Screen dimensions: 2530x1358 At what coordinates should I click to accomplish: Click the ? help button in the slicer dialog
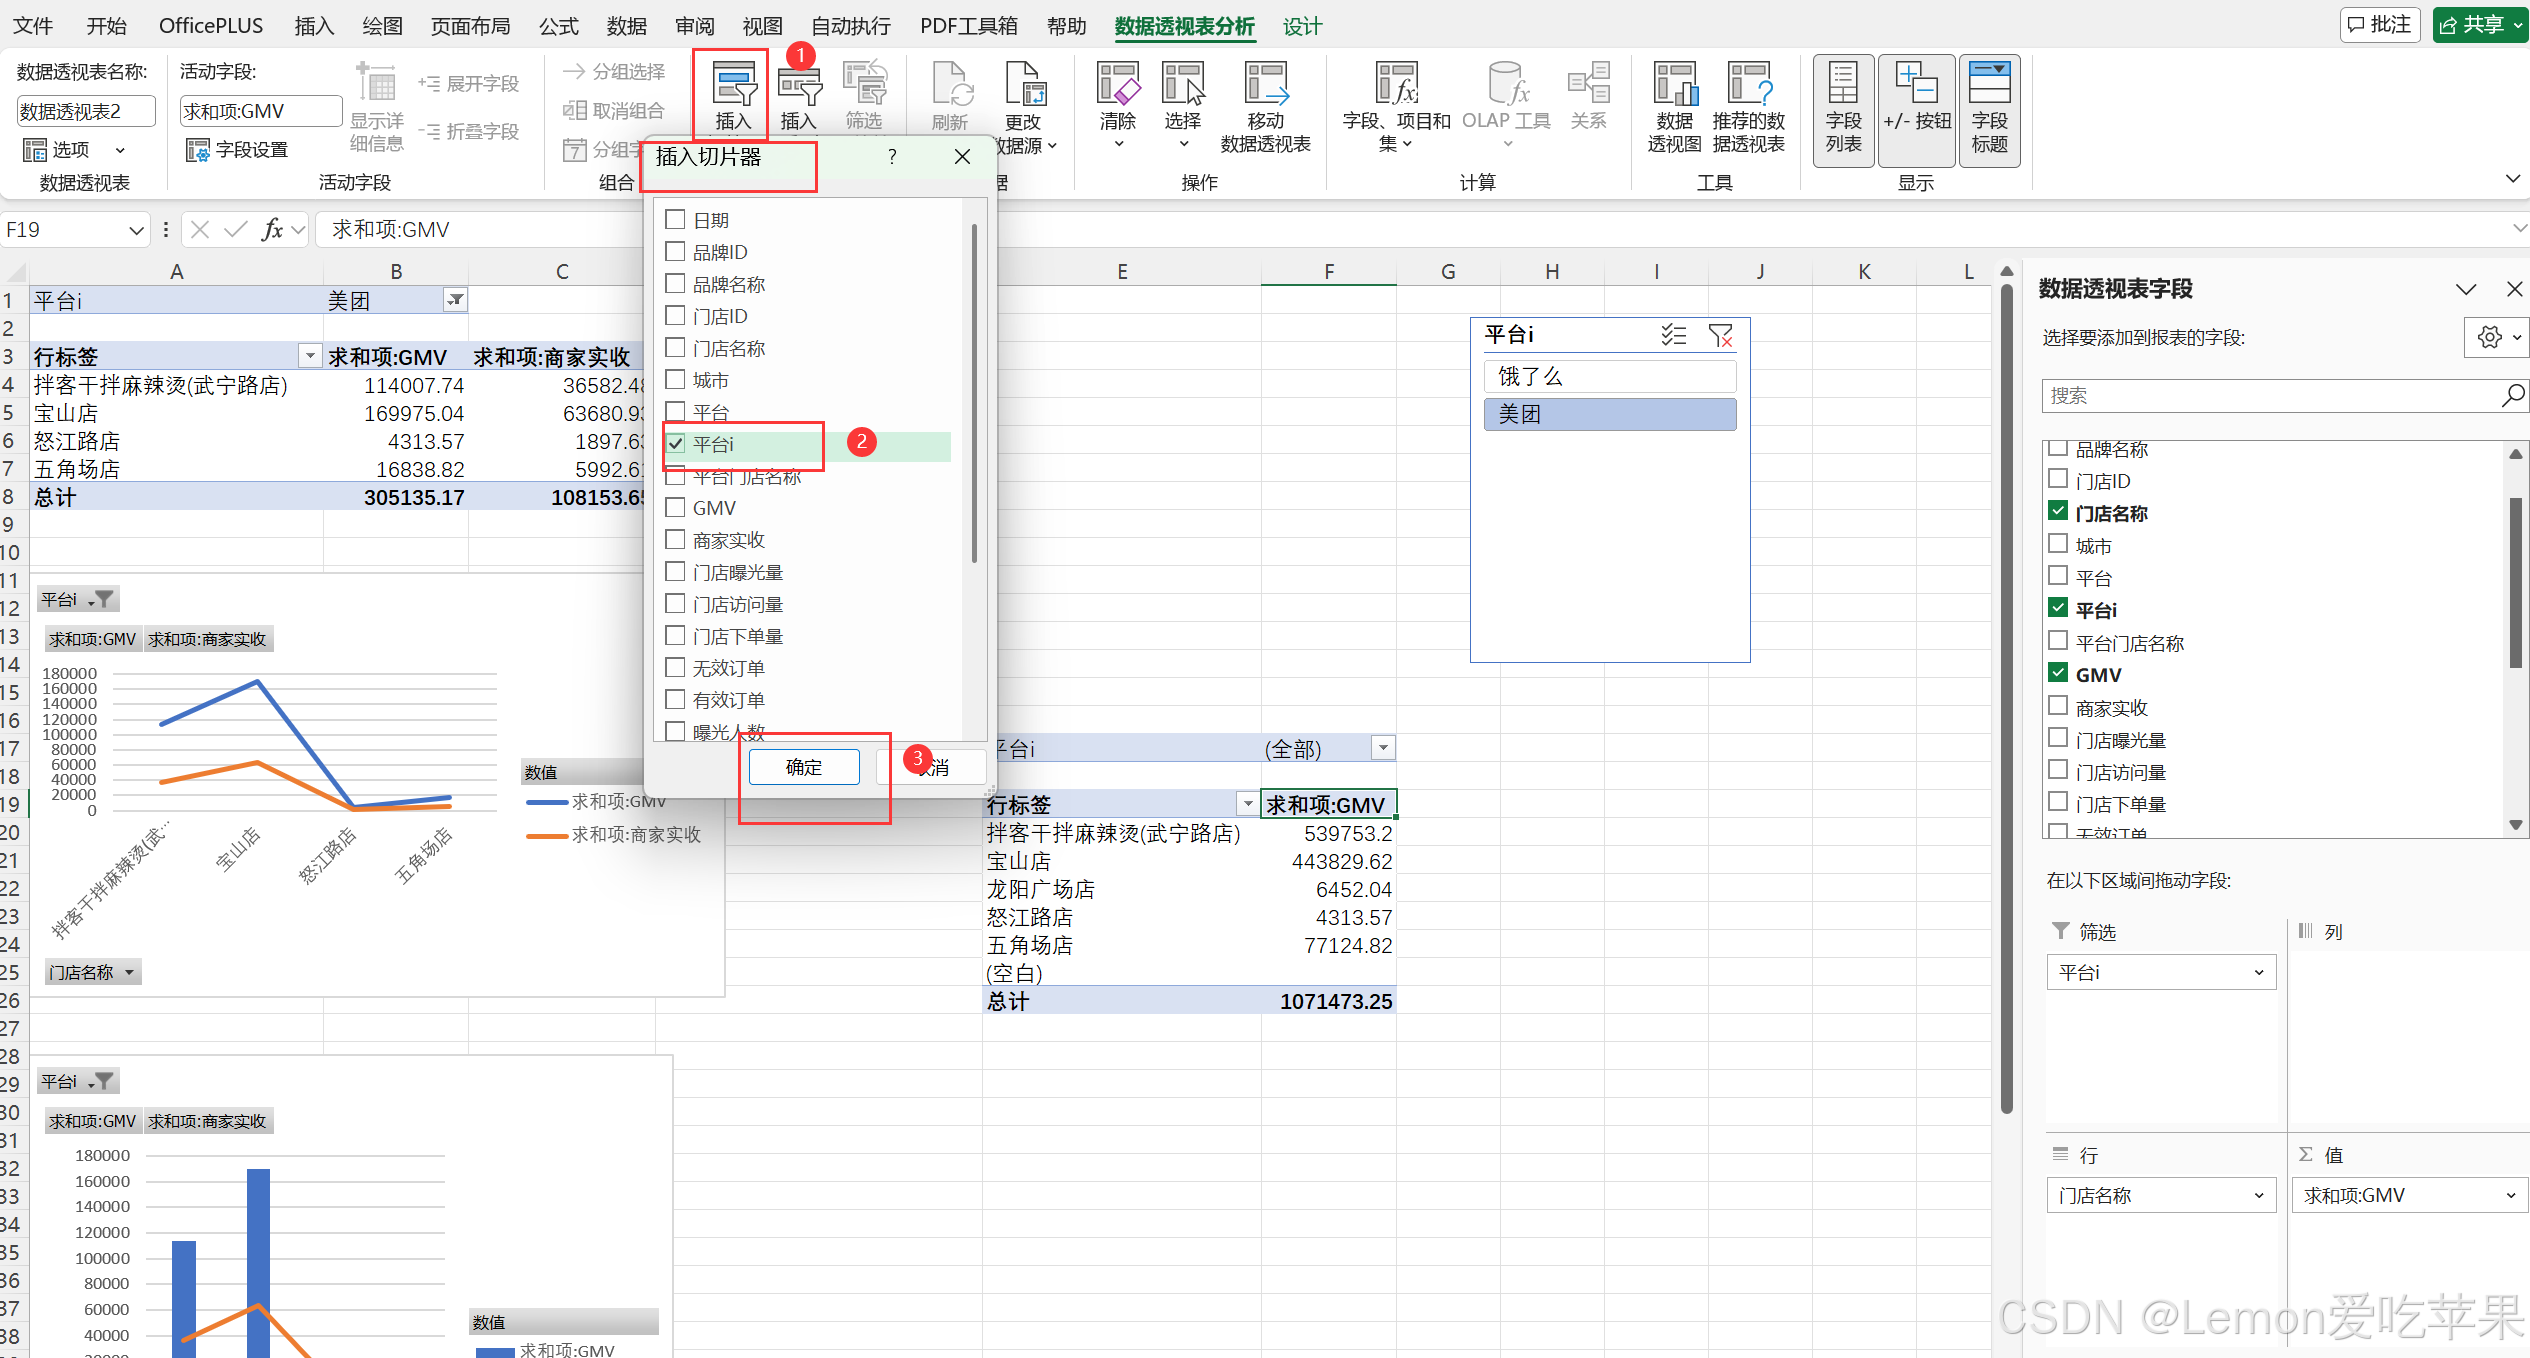892,156
